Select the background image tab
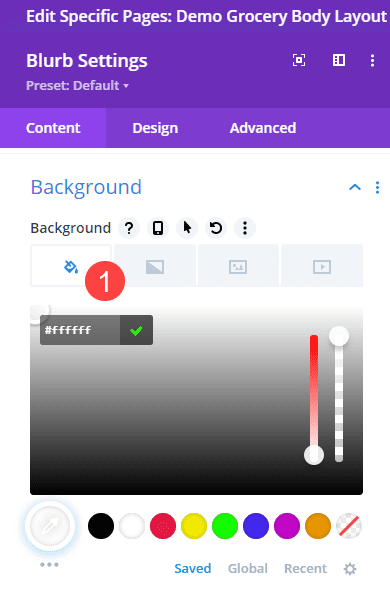This screenshot has height=605, width=390. [x=238, y=266]
